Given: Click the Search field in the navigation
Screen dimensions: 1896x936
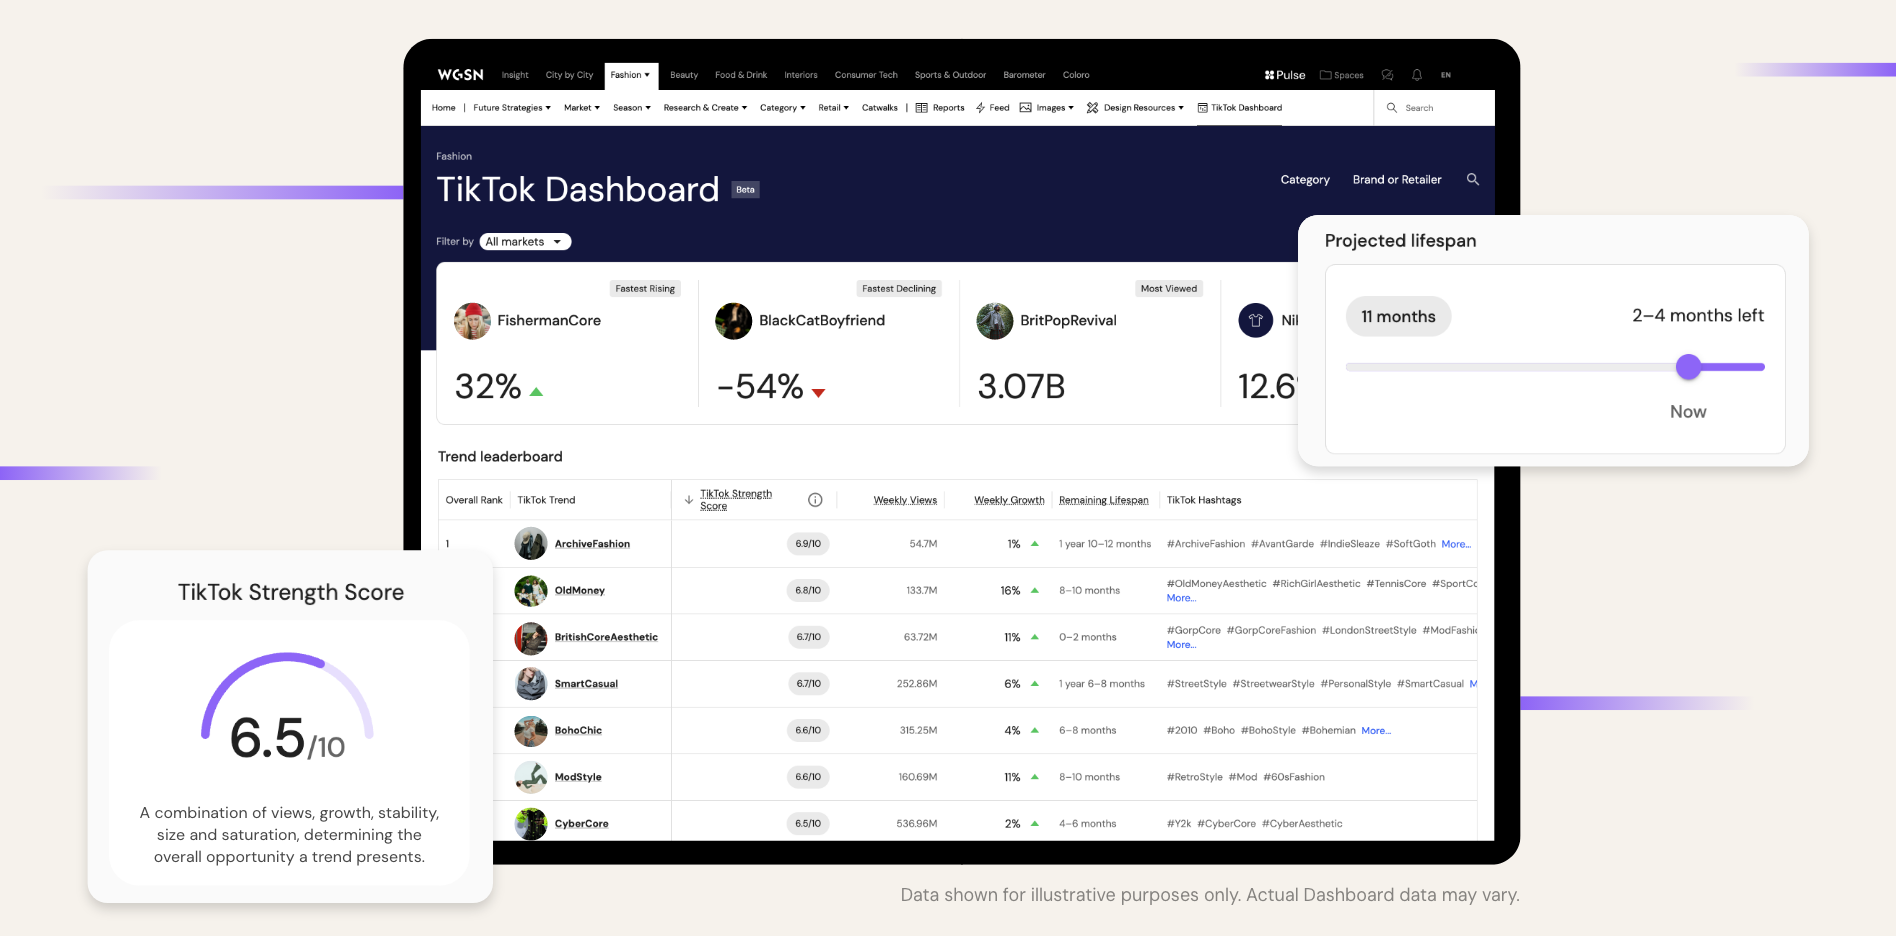Looking at the screenshot, I should 1435,108.
